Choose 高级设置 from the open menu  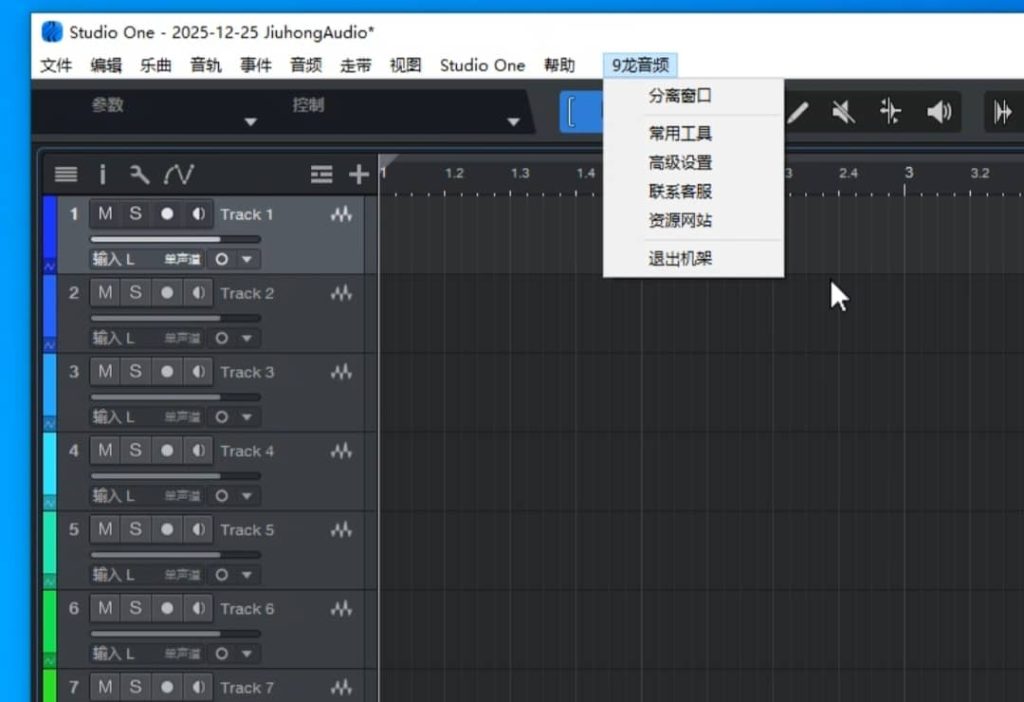tap(680, 162)
